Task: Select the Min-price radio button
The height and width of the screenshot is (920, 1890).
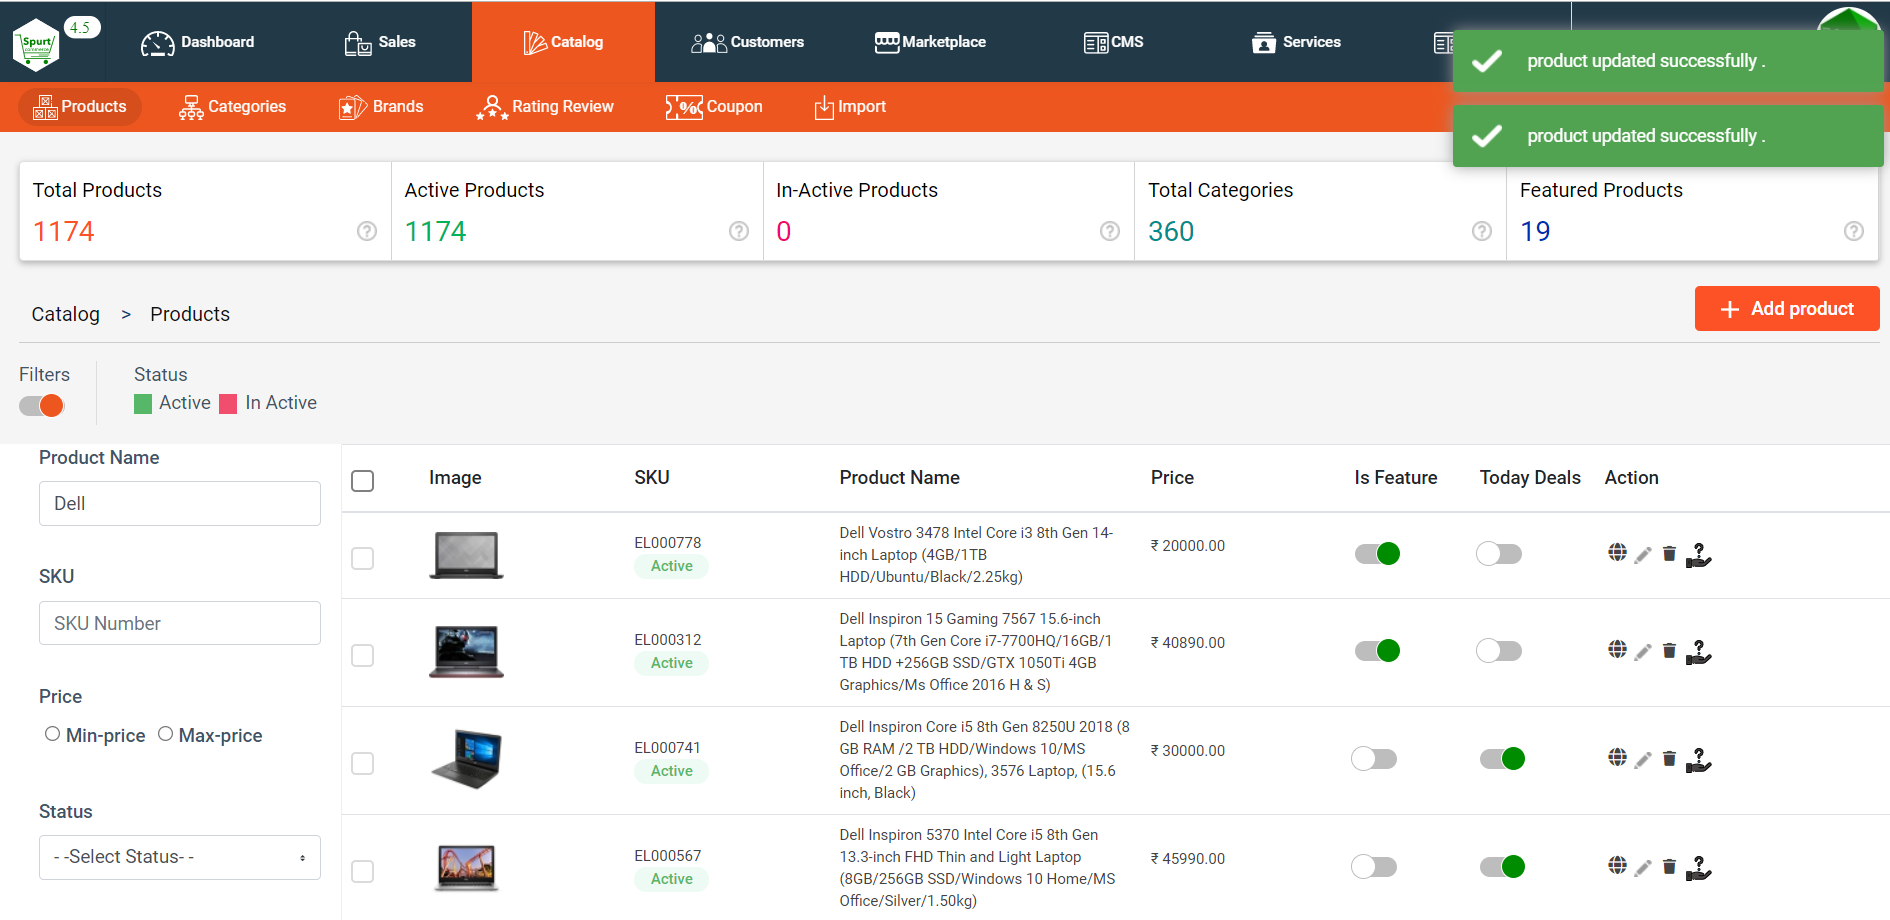Action: click(x=52, y=734)
